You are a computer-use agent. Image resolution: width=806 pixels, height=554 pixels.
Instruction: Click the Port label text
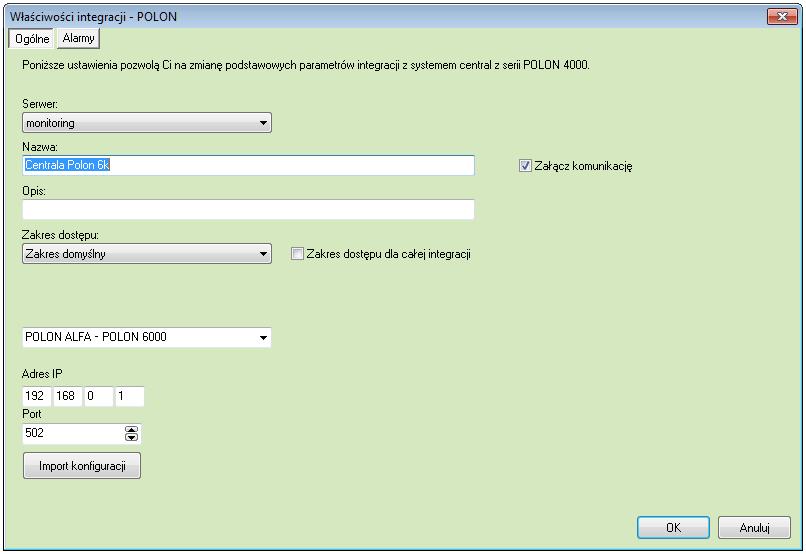point(32,414)
